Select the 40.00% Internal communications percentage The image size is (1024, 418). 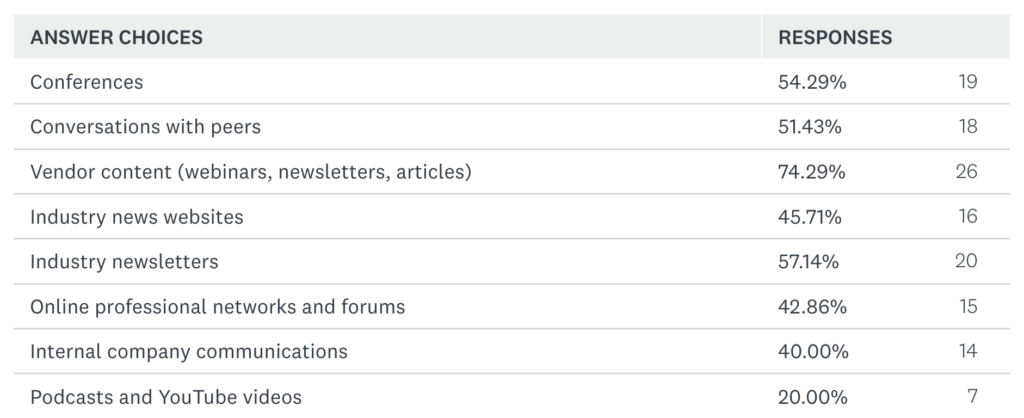coord(814,352)
